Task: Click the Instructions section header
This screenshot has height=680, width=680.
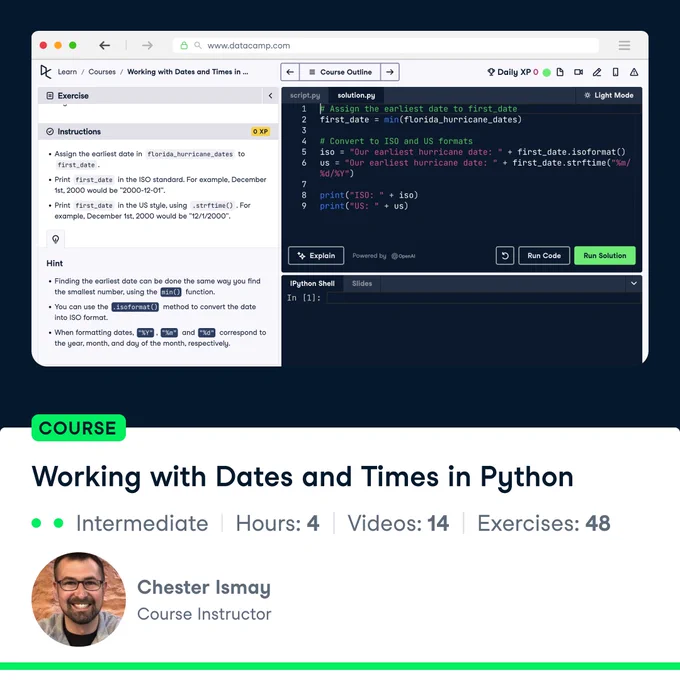Action: pos(158,131)
